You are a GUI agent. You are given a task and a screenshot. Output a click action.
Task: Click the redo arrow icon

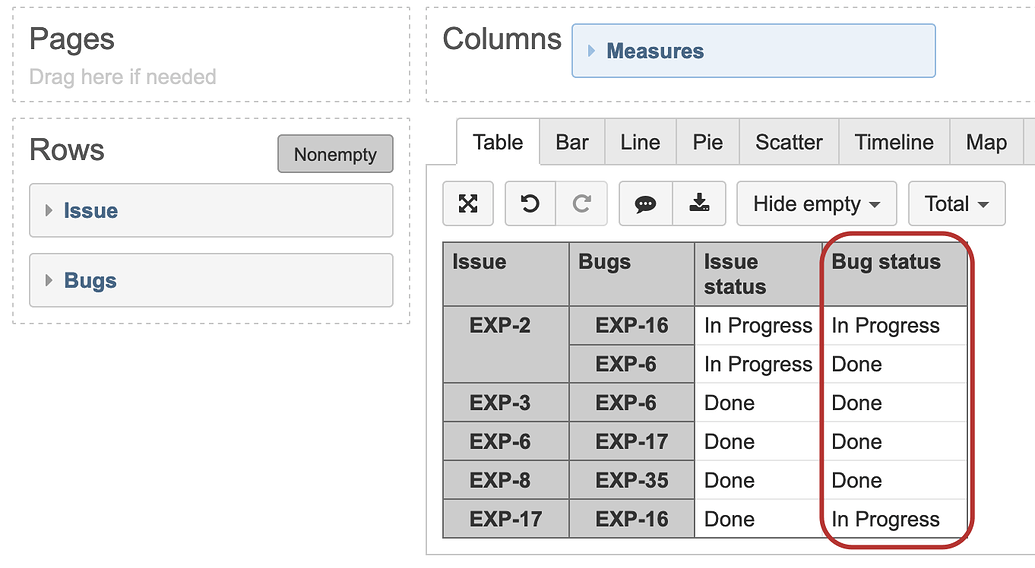(581, 204)
